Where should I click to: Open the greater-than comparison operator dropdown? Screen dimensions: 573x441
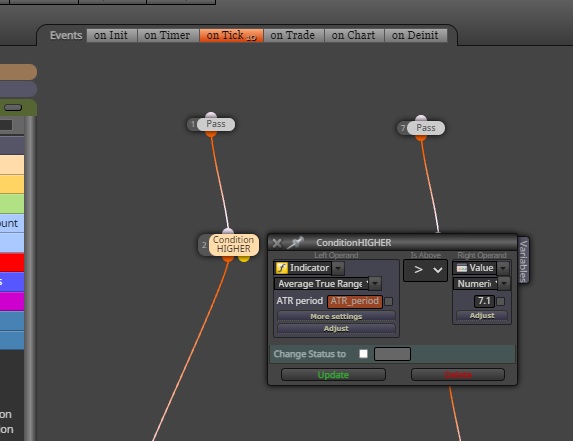tap(425, 270)
